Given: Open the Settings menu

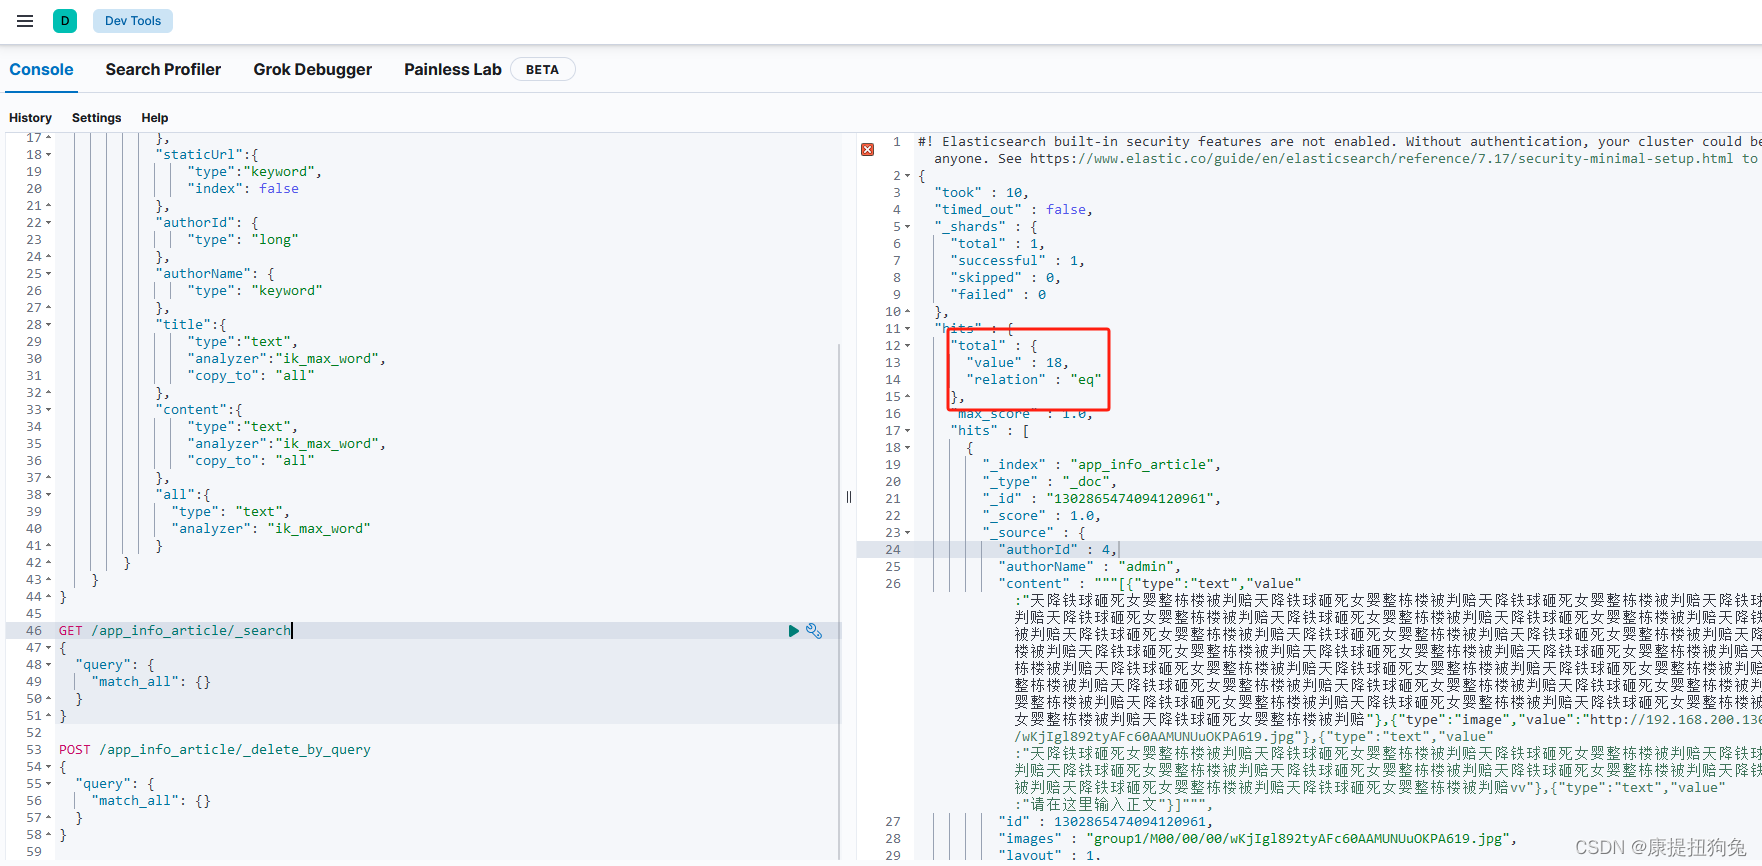Looking at the screenshot, I should coord(96,118).
